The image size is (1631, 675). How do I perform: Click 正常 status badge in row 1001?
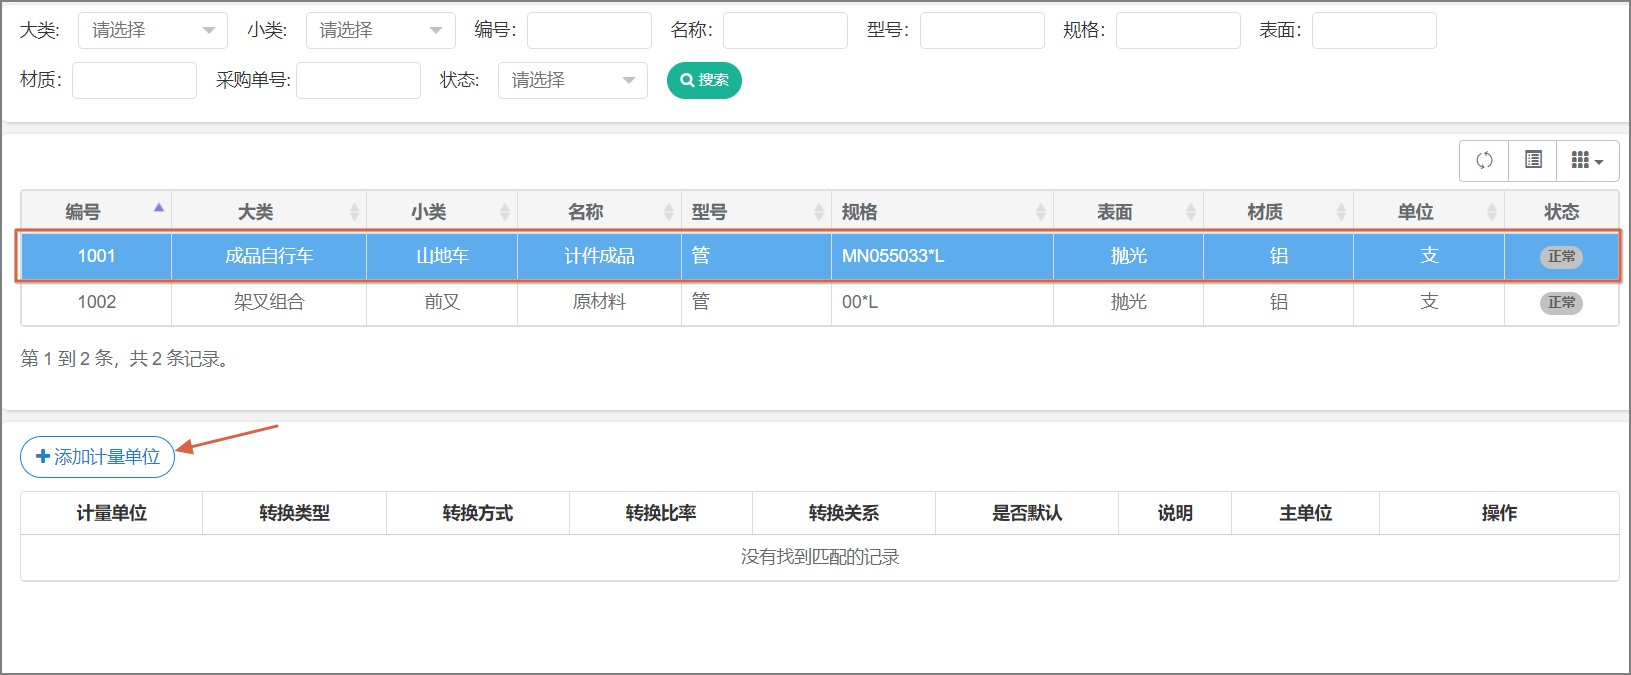click(x=1560, y=256)
